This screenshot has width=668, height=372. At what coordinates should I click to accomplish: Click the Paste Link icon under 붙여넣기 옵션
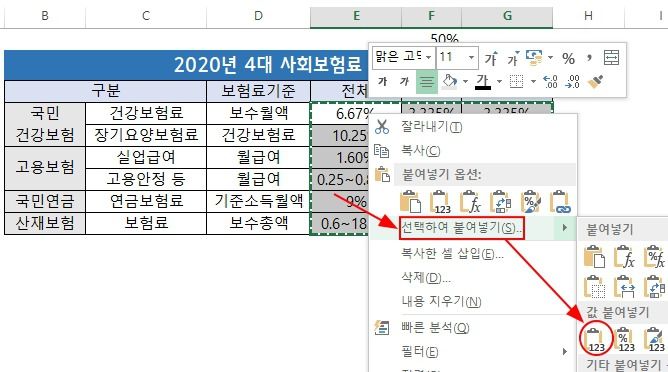click(x=561, y=202)
